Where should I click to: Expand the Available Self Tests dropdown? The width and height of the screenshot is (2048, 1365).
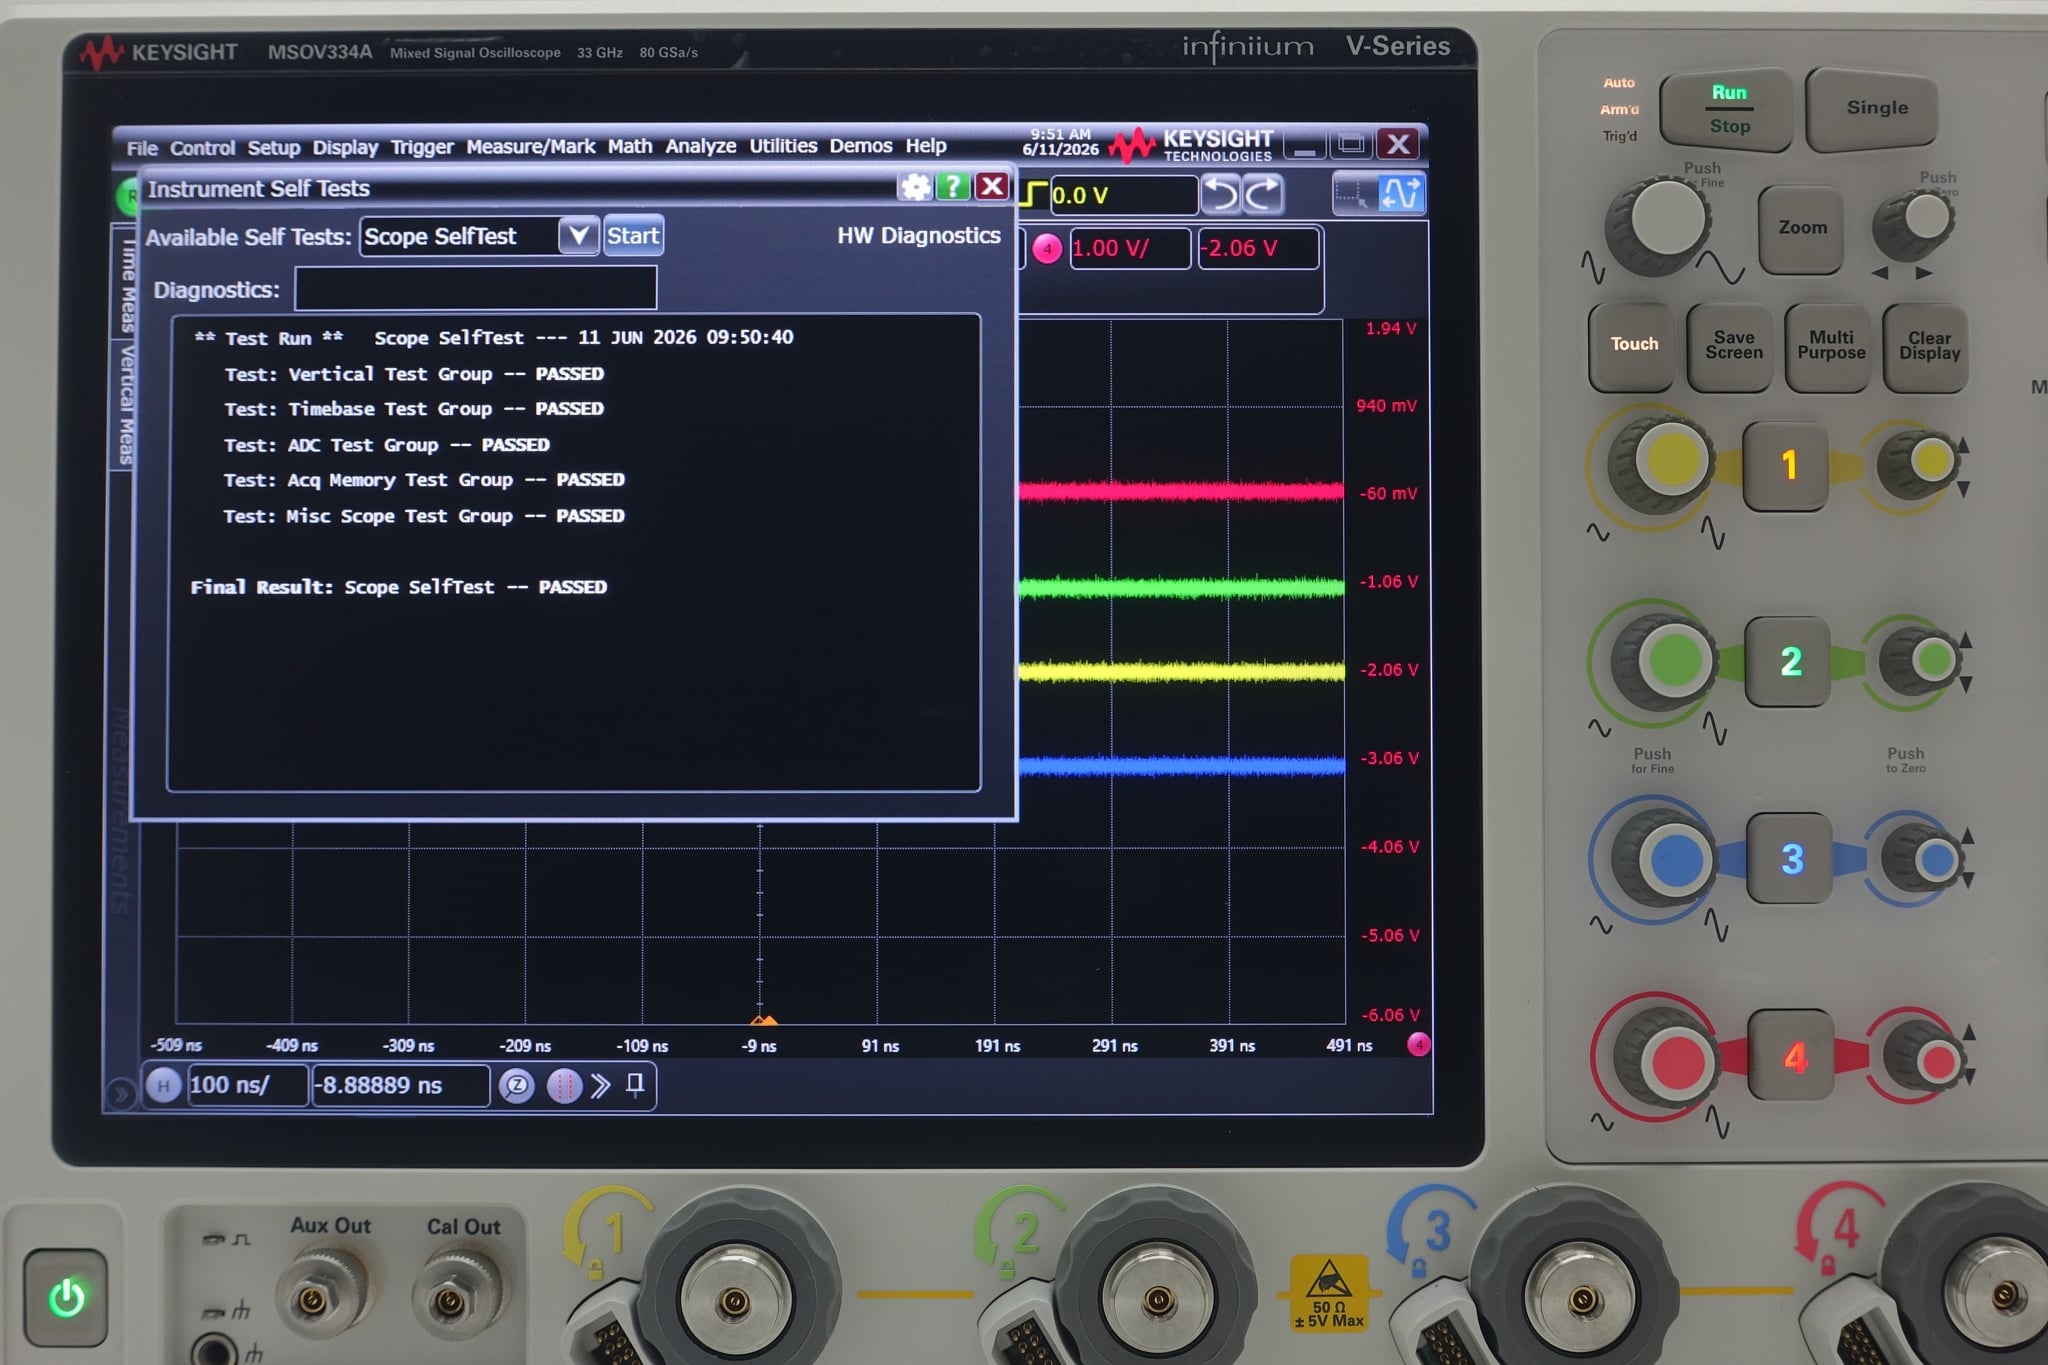tap(578, 236)
